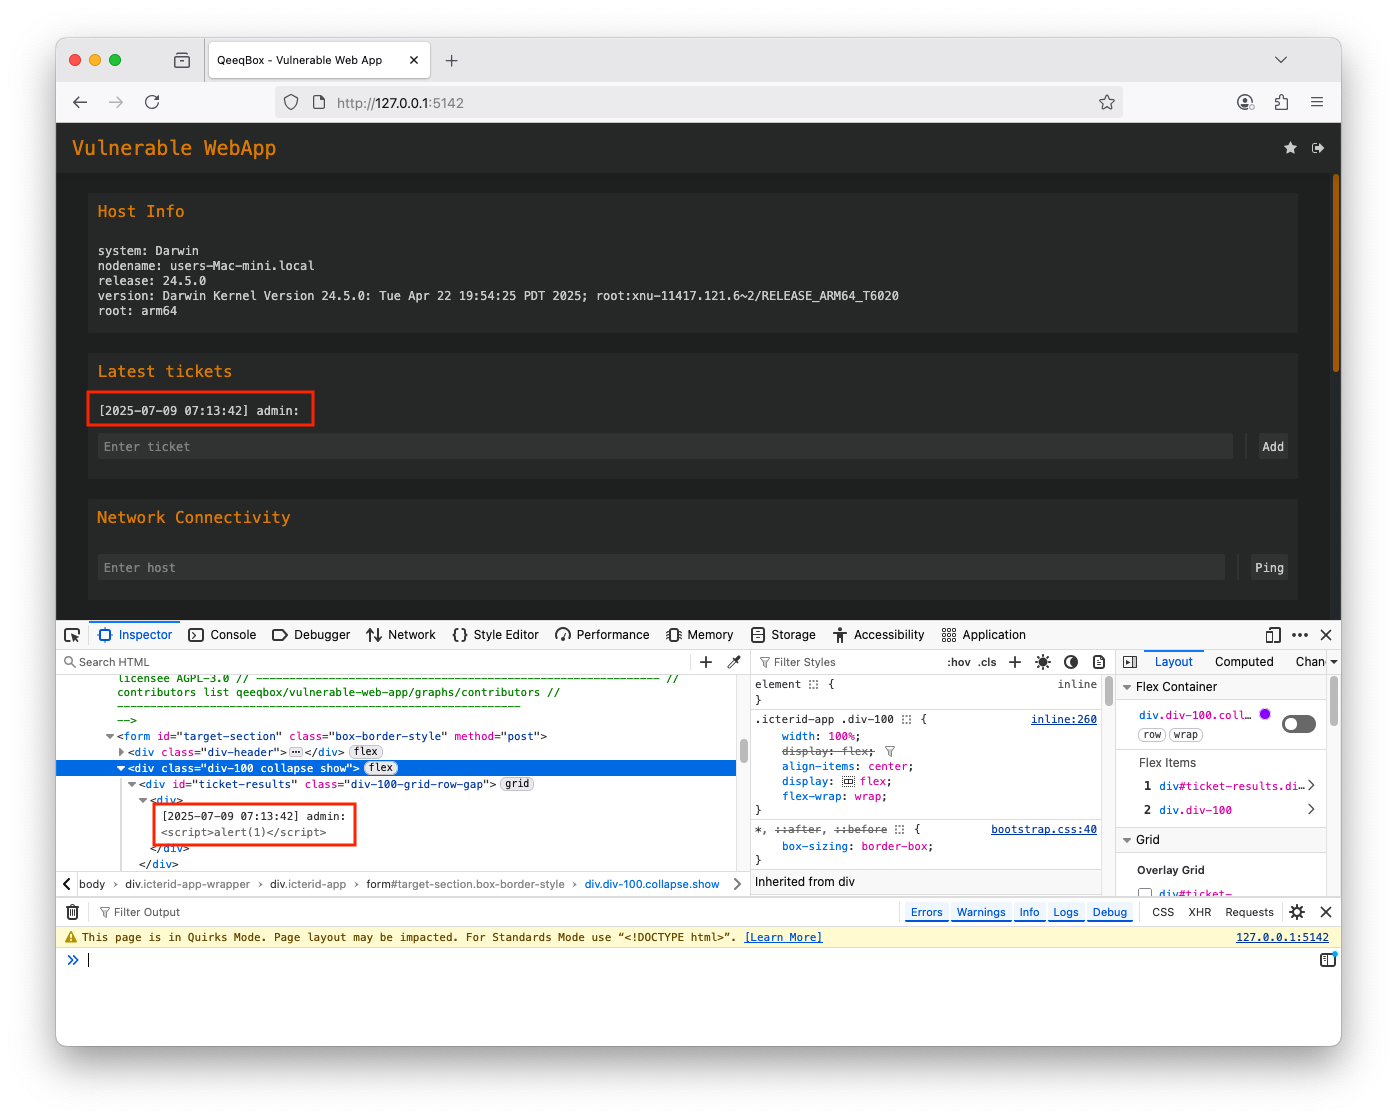This screenshot has width=1397, height=1120.
Task: Toggle the flexbox overlay switch for div.div-100
Action: (x=1299, y=724)
